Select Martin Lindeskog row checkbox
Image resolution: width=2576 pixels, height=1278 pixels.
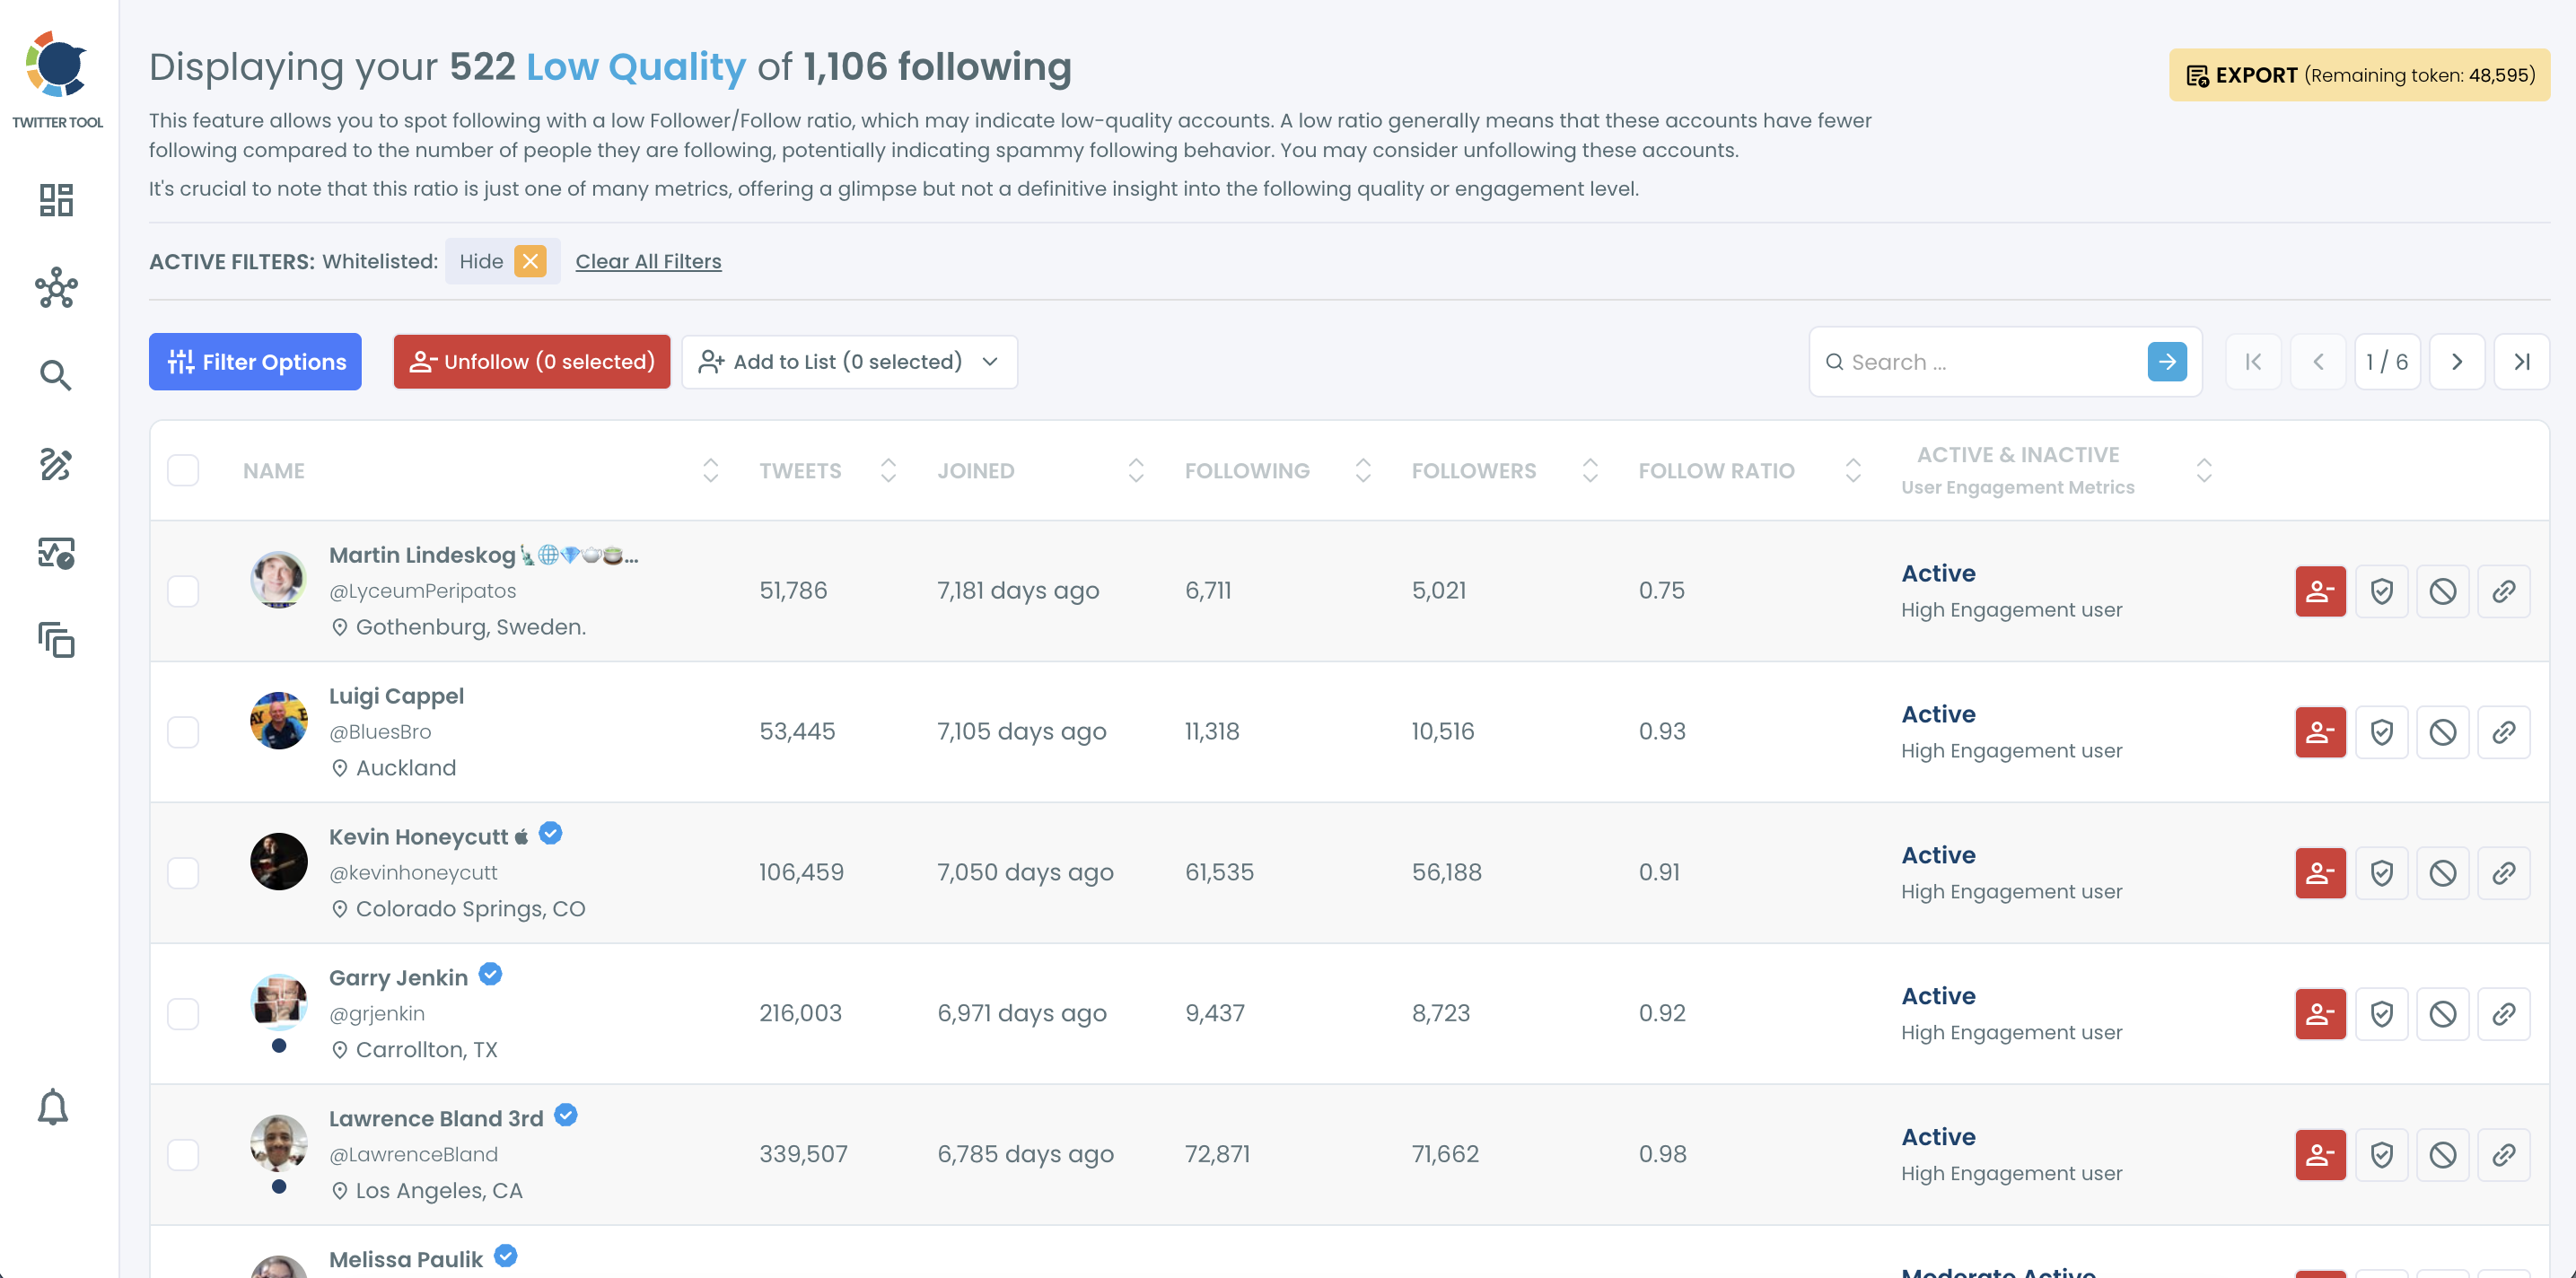(183, 591)
